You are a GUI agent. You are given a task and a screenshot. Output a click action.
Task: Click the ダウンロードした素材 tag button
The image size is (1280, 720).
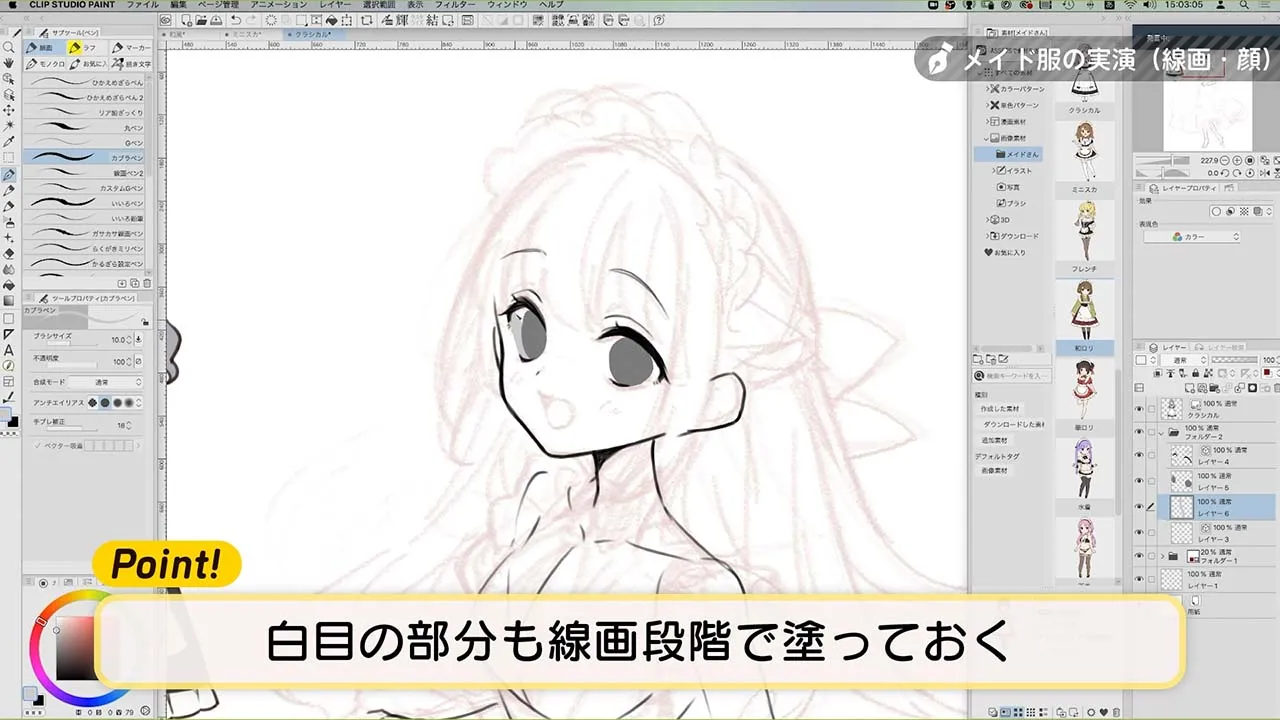click(1011, 424)
